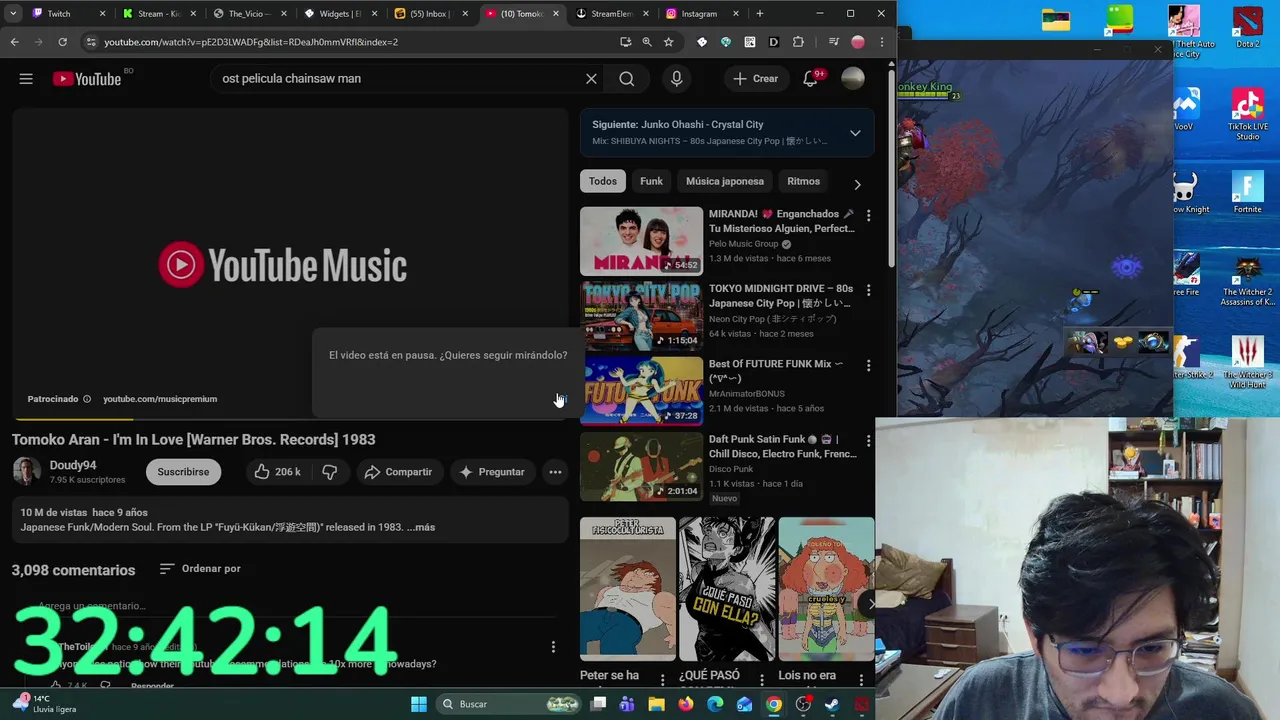Open the ¿QUÉ PASÓ CON ELLA? short thumbnail
This screenshot has width=1280, height=720.
727,589
